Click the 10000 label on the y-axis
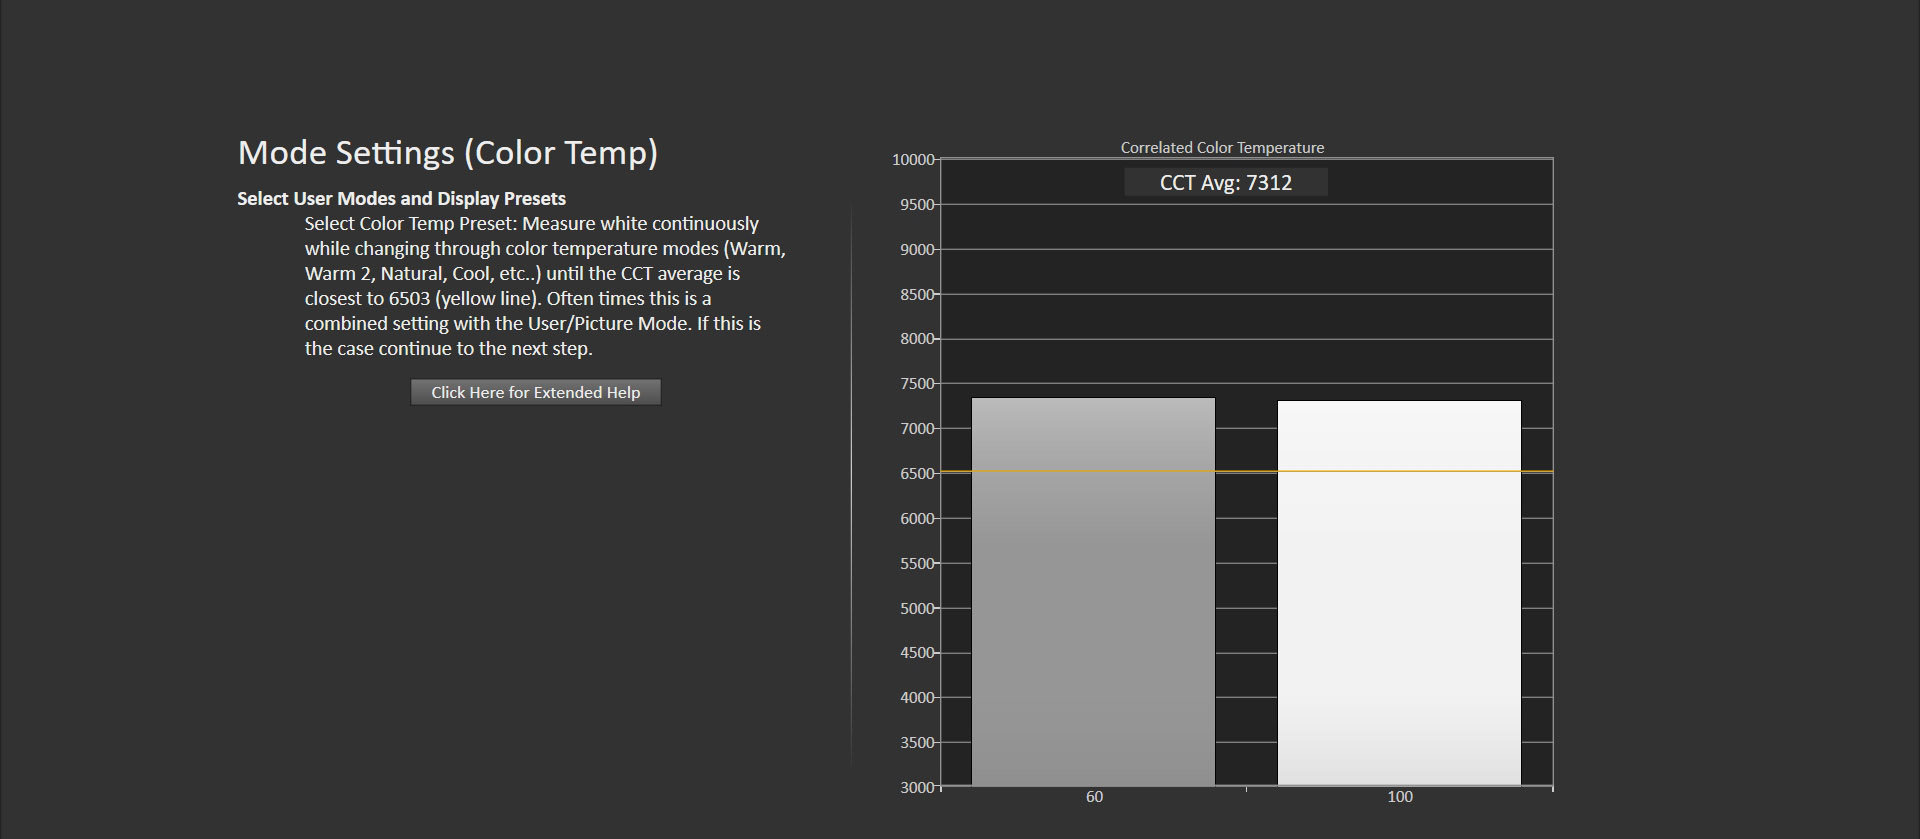1920x839 pixels. point(912,160)
